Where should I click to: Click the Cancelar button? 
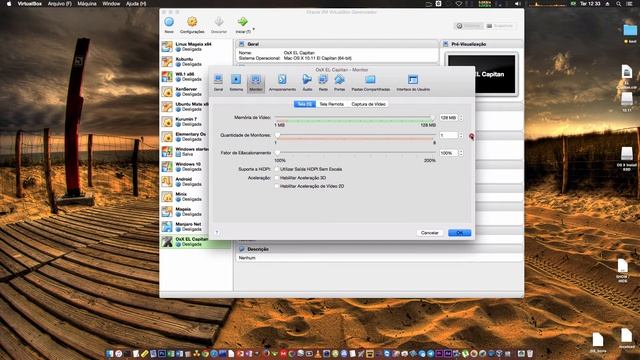click(x=429, y=233)
